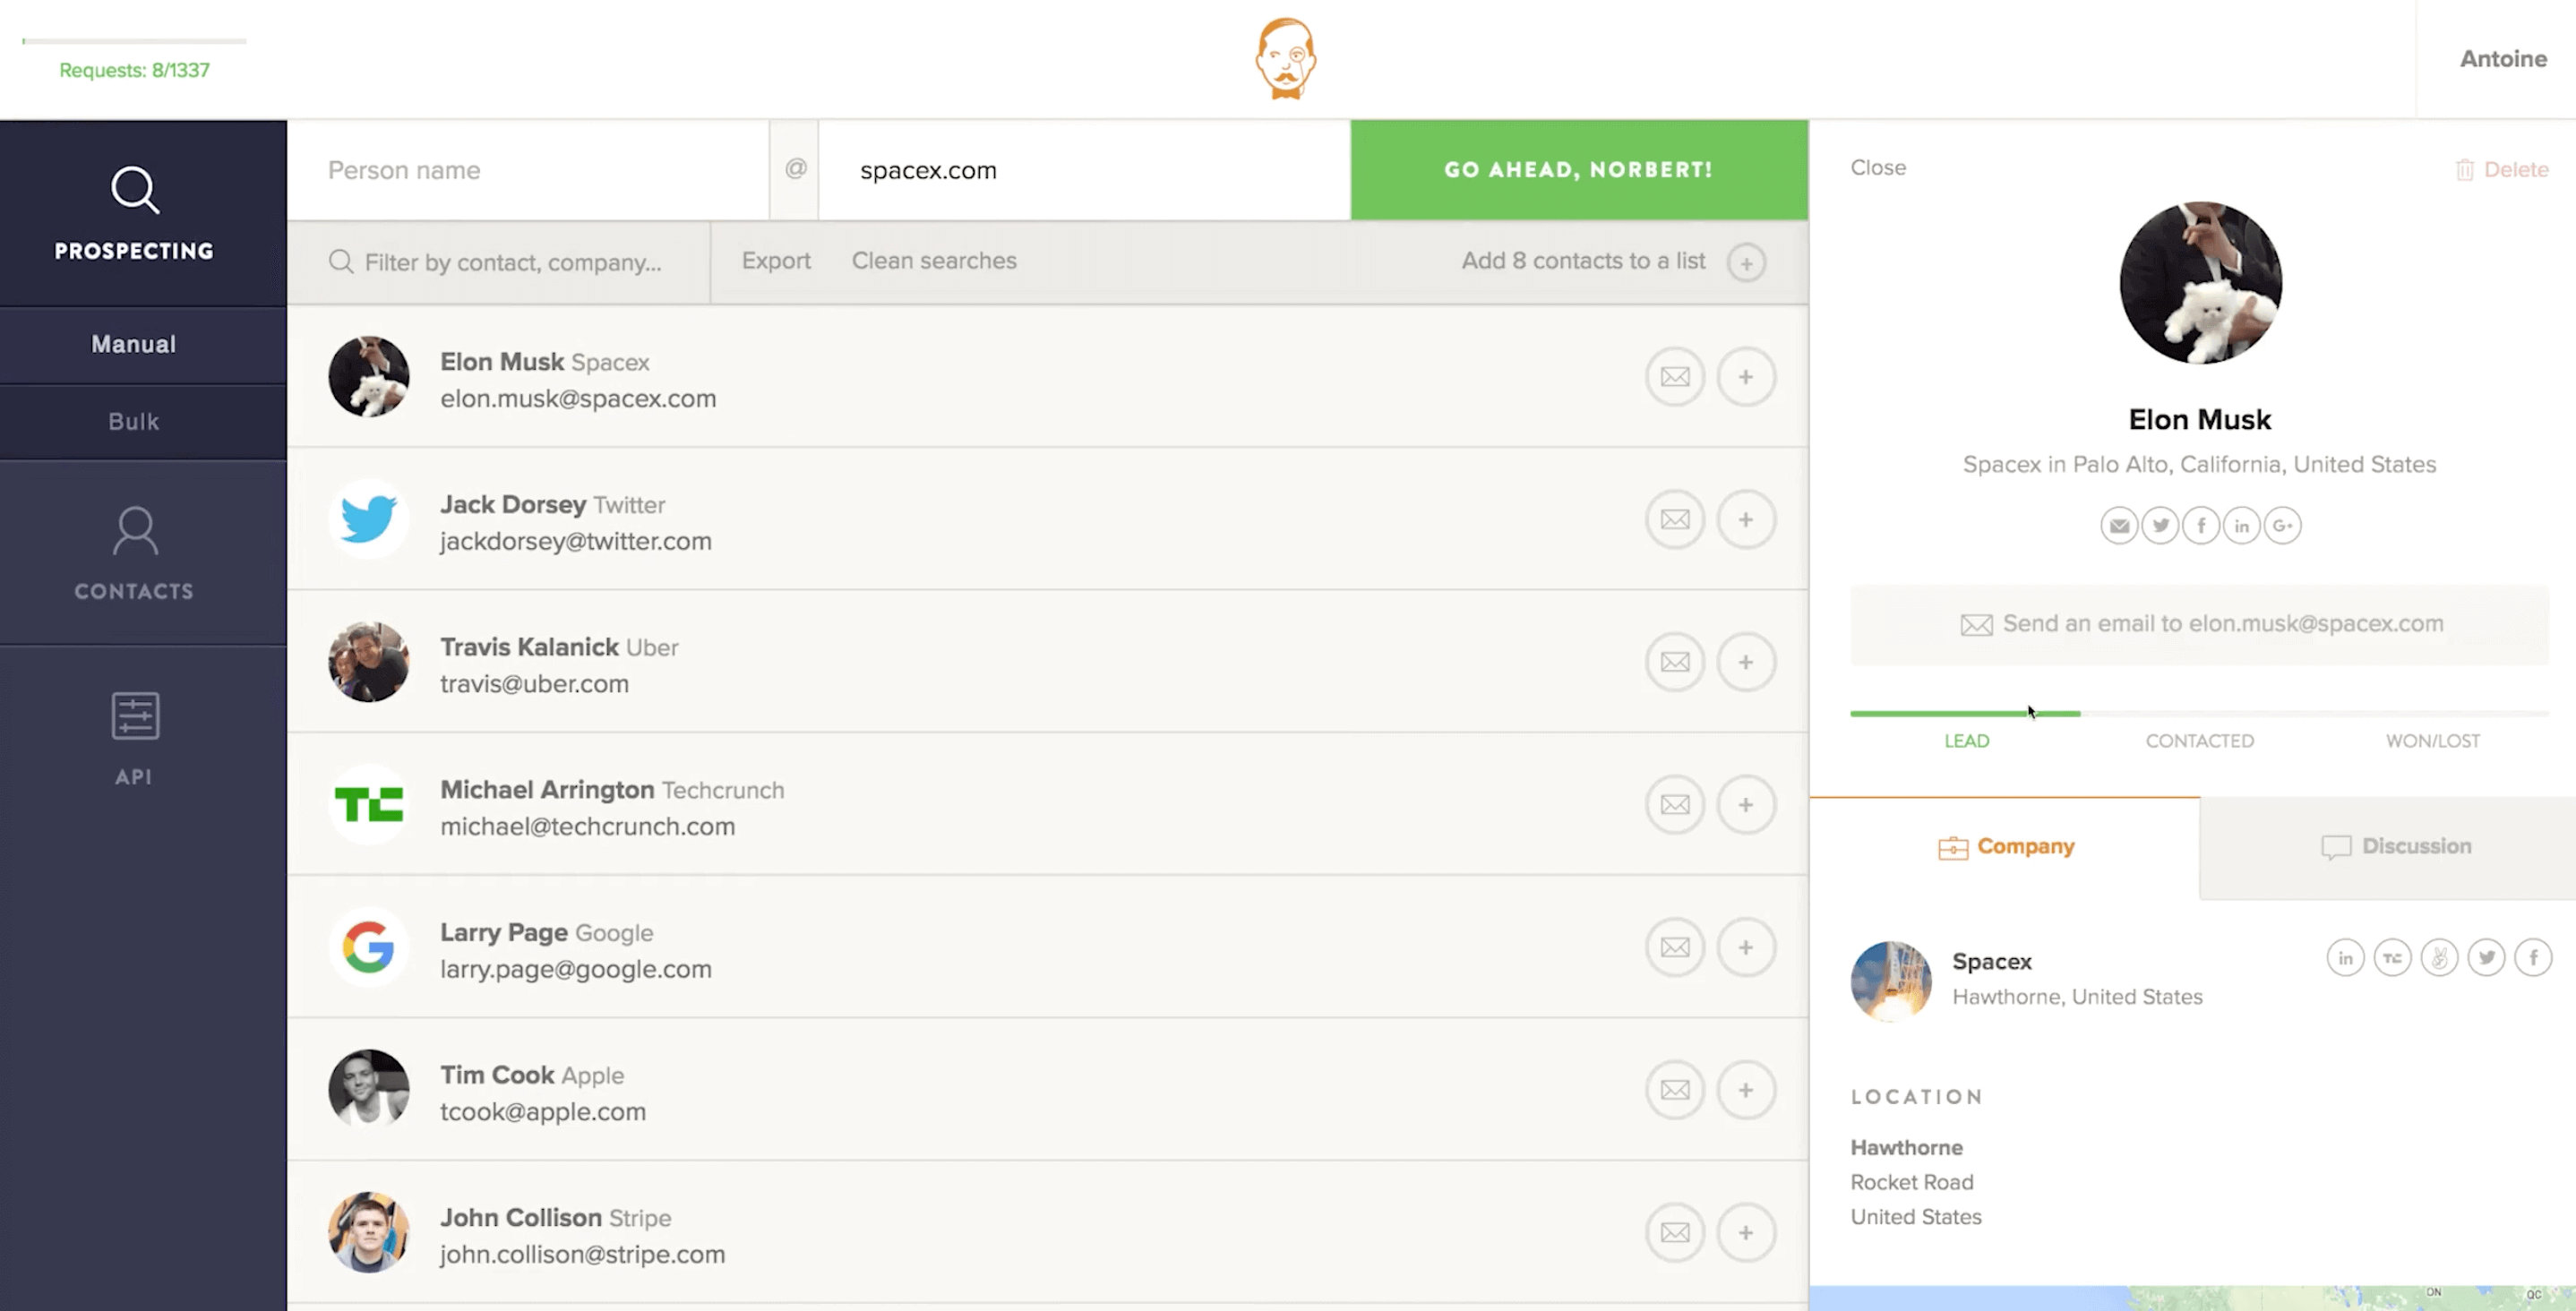This screenshot has width=2576, height=1311.
Task: Click plus icon beside Add 8 contacts
Action: click(1746, 263)
